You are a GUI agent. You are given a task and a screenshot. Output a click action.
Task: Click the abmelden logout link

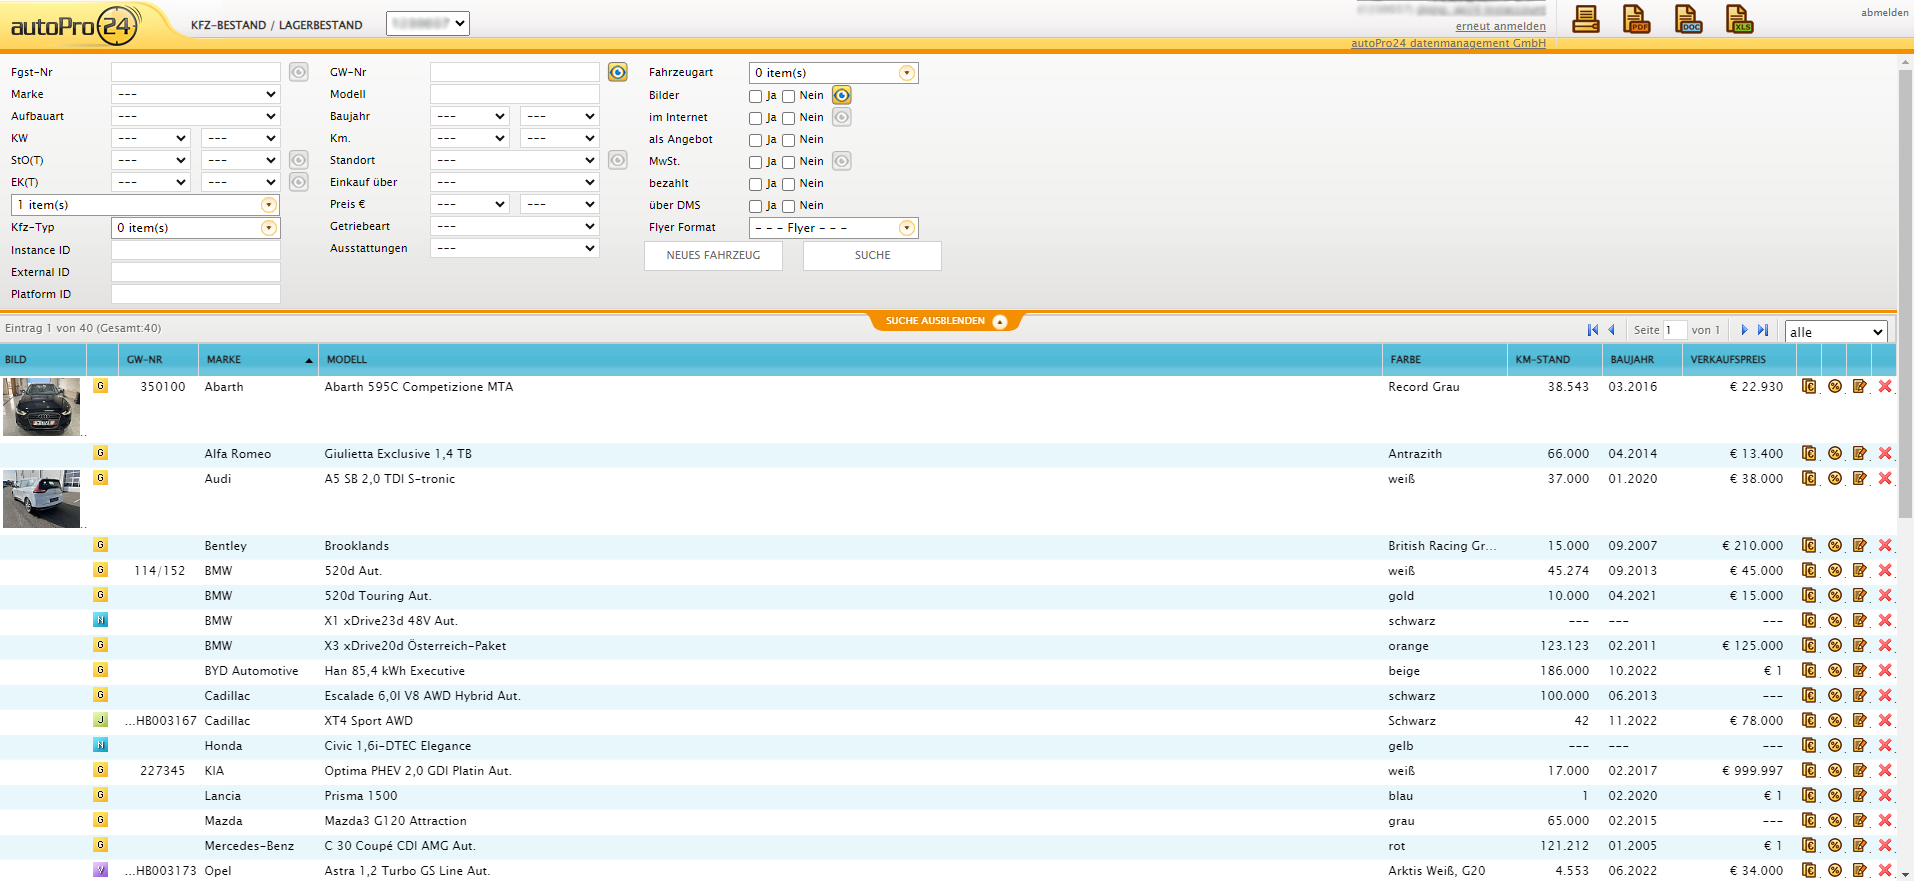[1884, 13]
